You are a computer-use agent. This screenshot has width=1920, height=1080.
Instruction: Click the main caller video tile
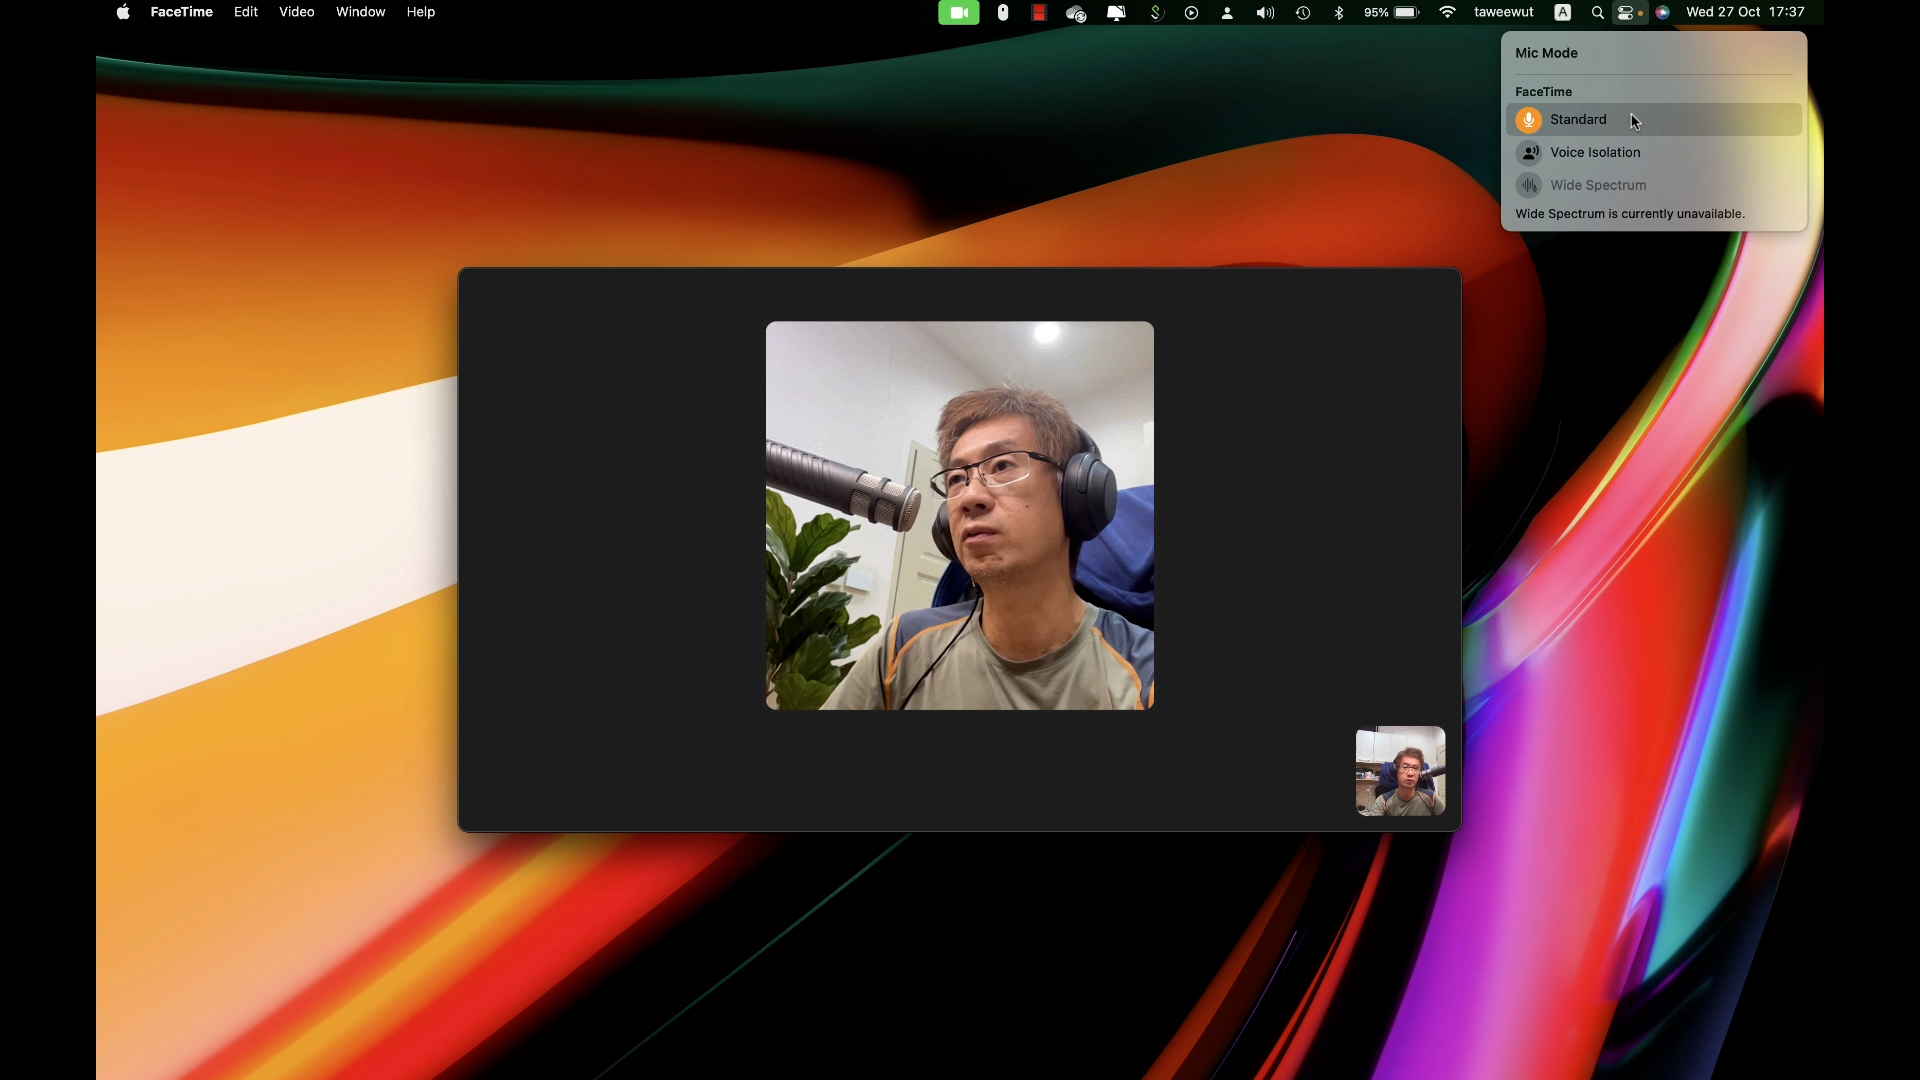coord(959,516)
